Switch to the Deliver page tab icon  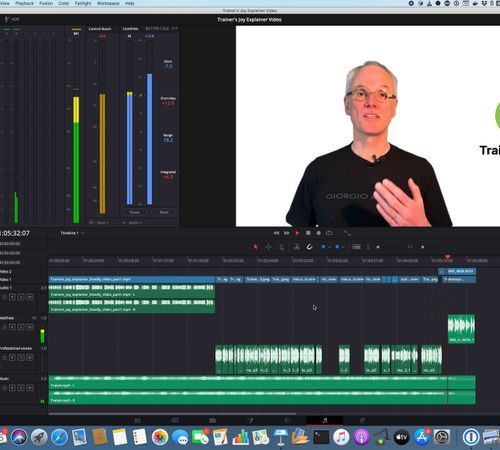362,421
